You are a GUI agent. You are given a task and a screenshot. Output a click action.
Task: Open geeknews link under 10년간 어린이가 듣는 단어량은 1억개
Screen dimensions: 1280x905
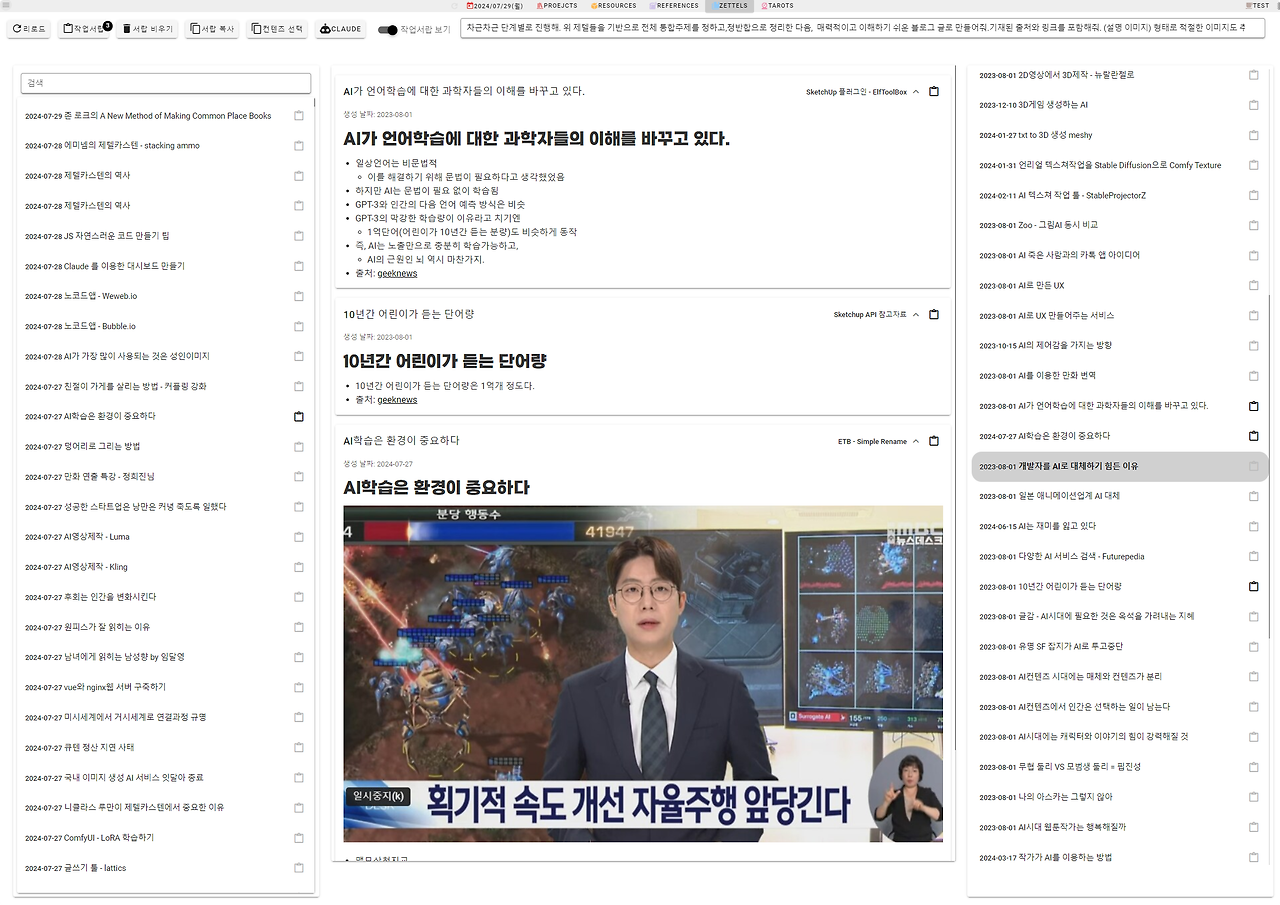[x=397, y=400]
